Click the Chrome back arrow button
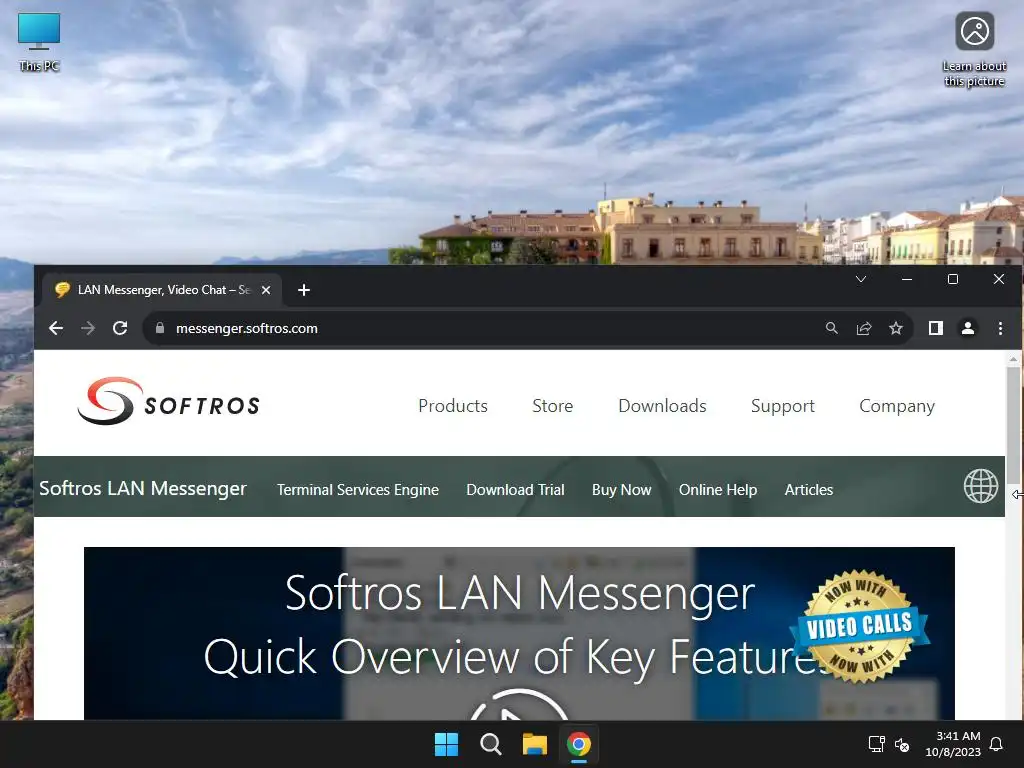The width and height of the screenshot is (1024, 768). tap(56, 328)
